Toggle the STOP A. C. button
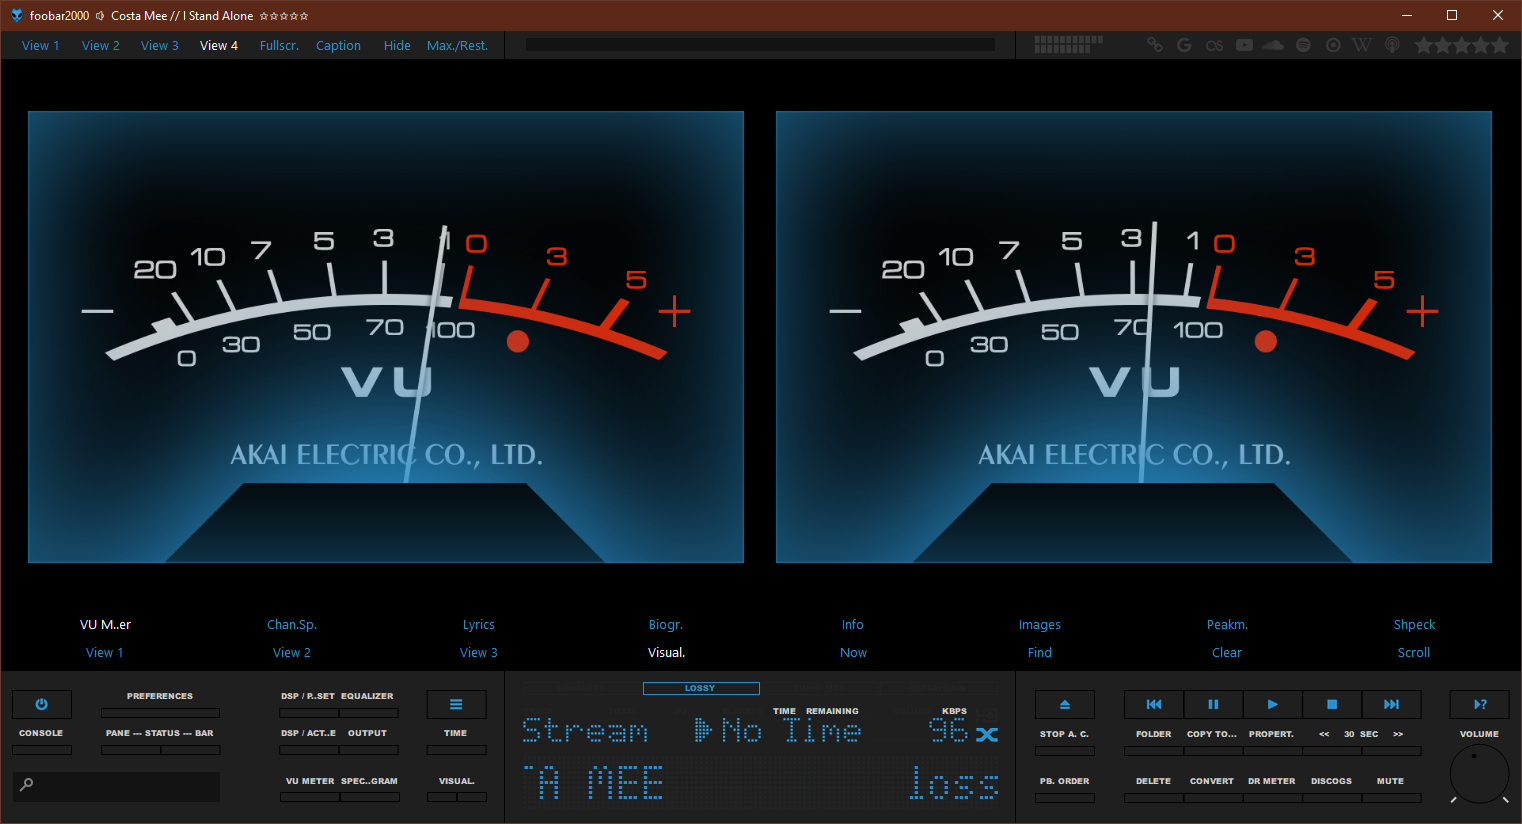 pos(1064,749)
